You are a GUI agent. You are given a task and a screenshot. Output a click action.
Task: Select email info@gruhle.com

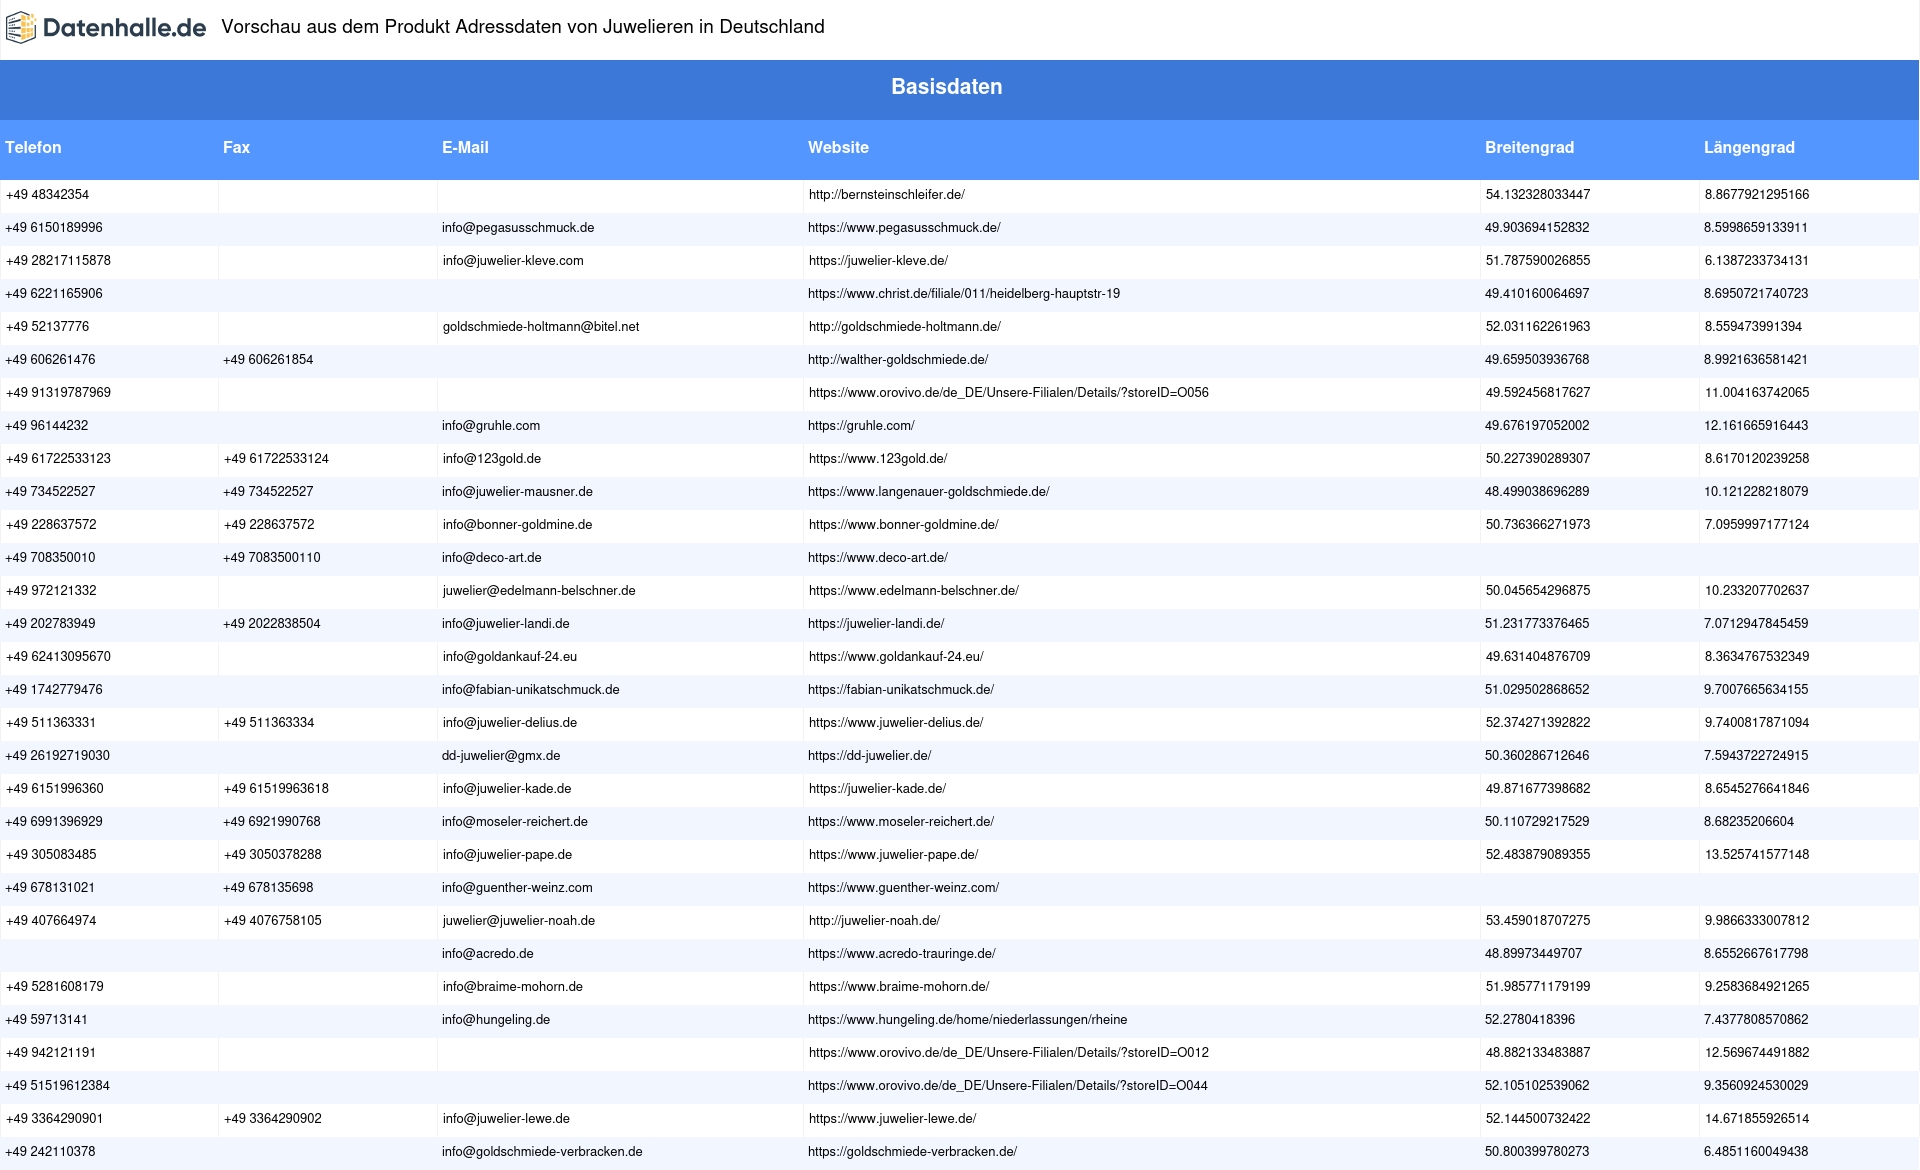(x=491, y=426)
